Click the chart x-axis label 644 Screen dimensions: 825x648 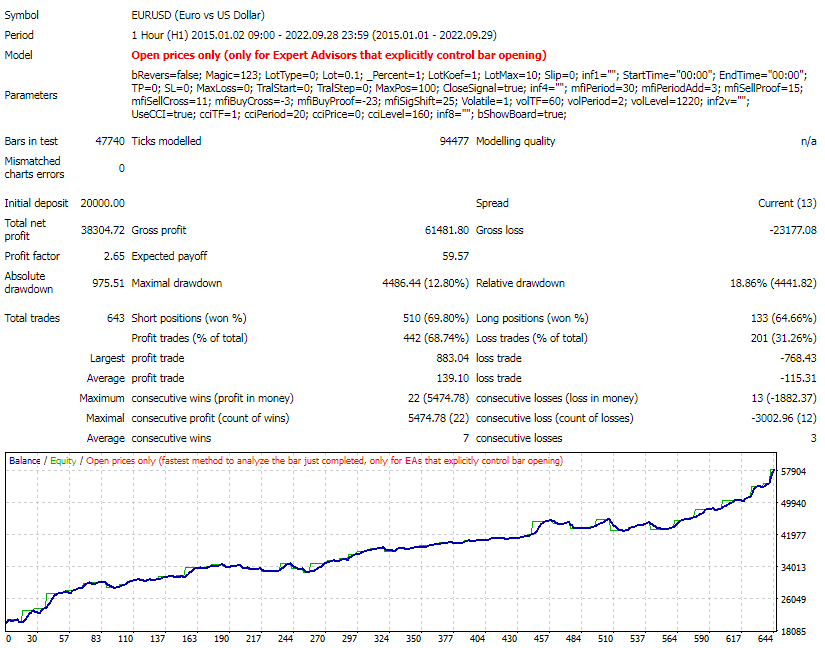point(766,639)
